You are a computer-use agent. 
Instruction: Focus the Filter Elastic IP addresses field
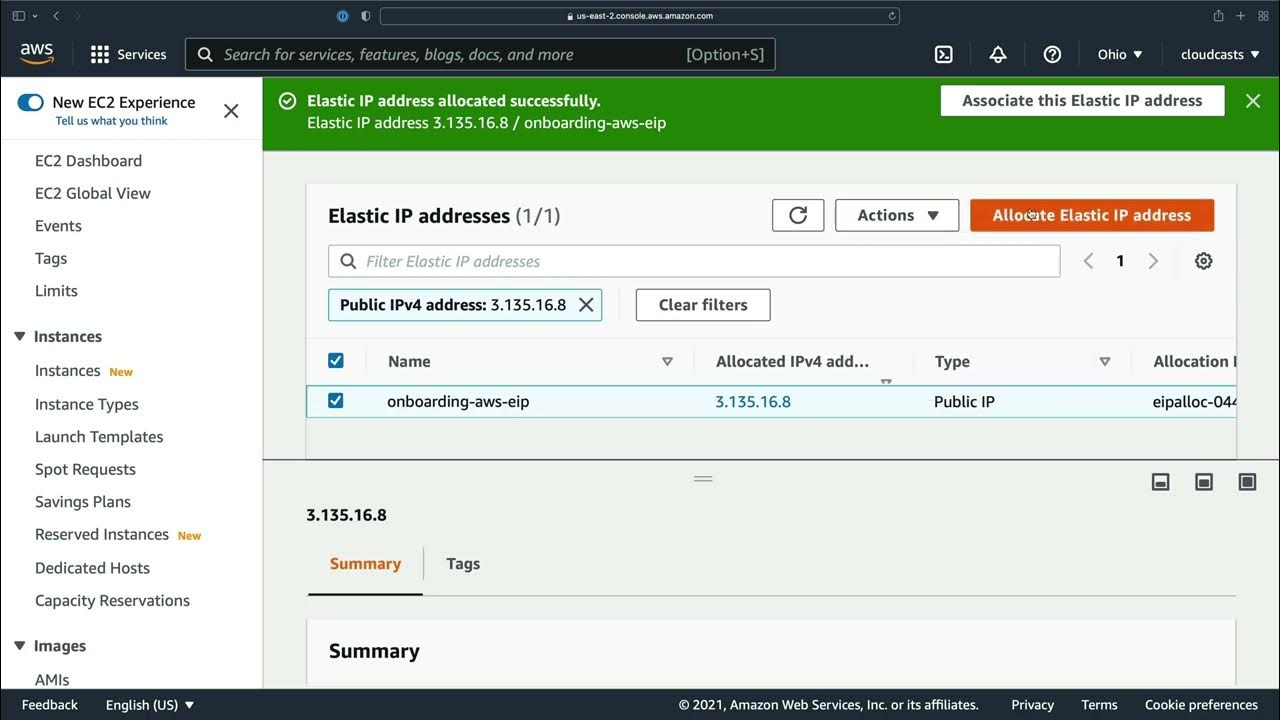click(x=694, y=261)
